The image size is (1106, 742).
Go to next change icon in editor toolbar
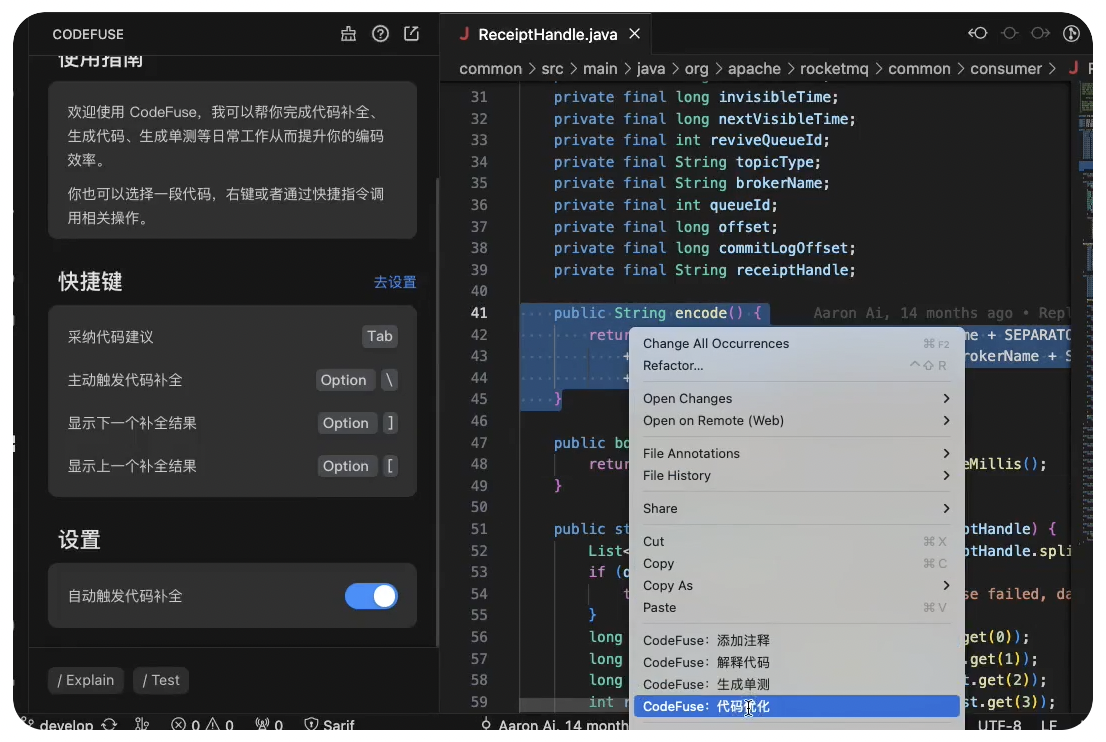(1040, 33)
